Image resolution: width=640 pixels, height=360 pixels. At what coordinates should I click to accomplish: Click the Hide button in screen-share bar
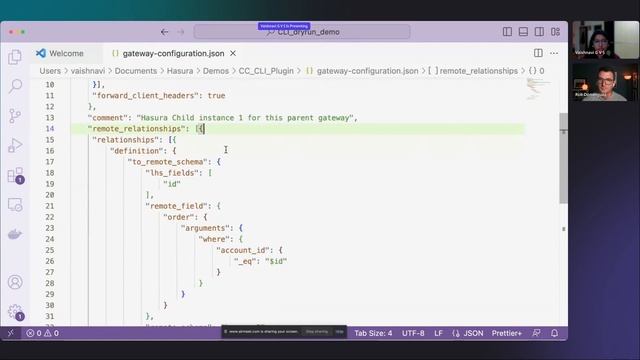click(x=339, y=331)
